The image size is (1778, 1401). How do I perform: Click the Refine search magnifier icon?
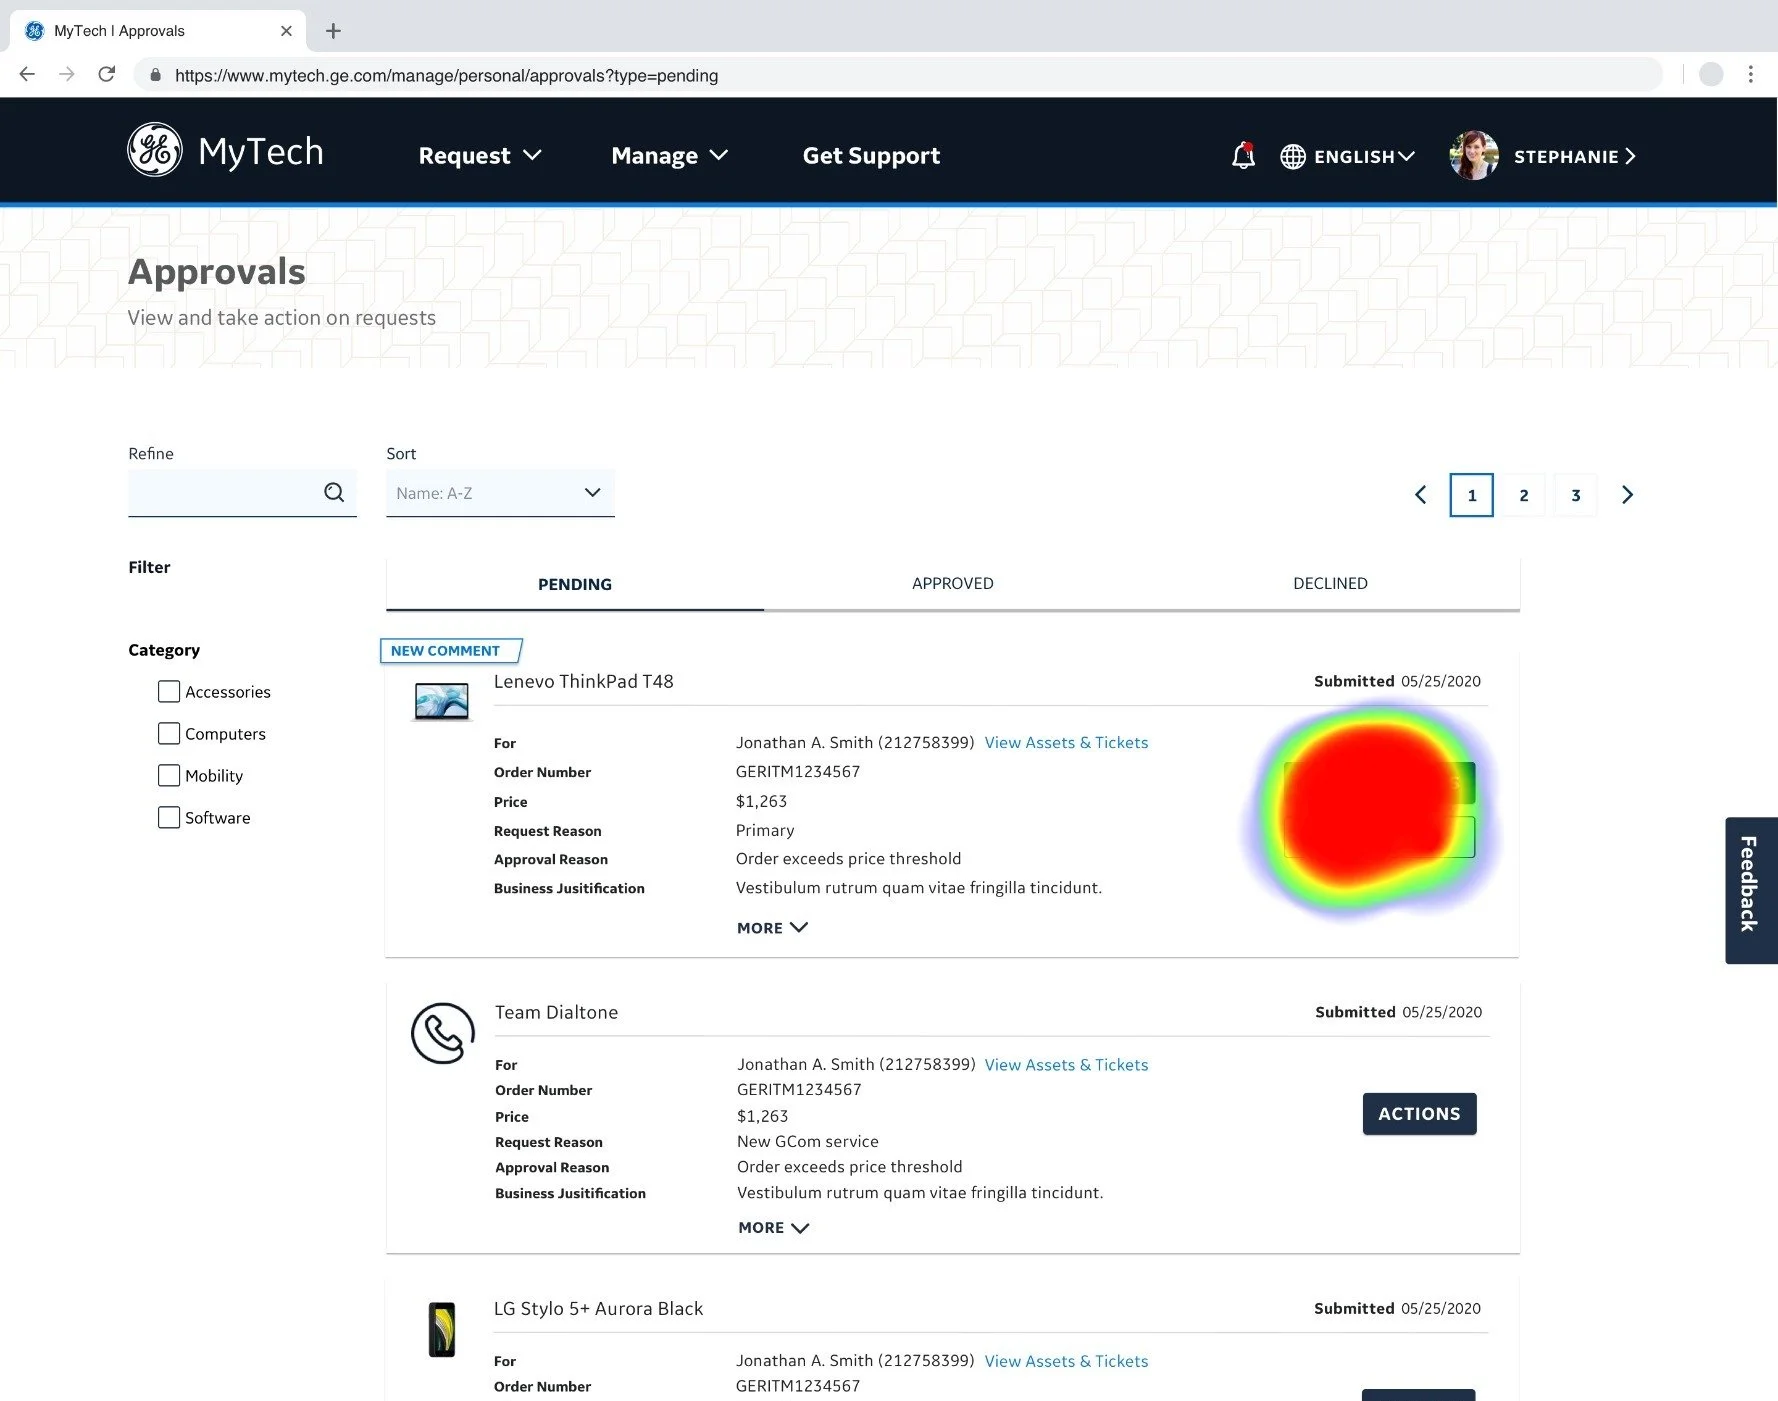click(x=334, y=492)
